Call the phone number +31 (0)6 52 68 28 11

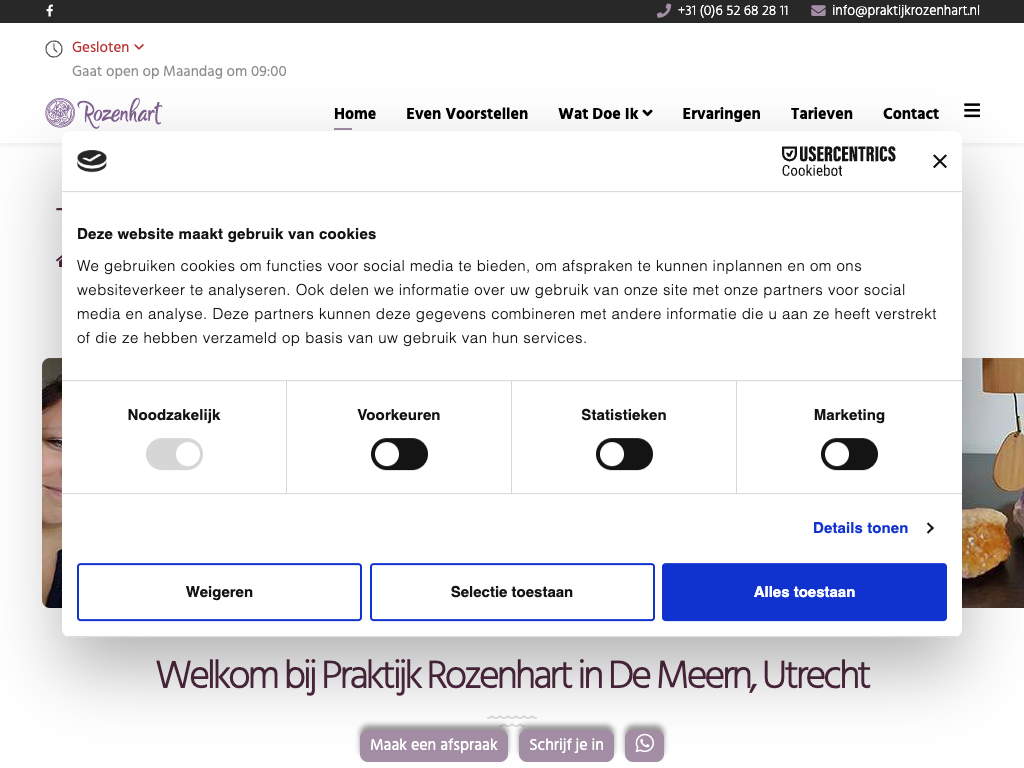click(x=733, y=10)
